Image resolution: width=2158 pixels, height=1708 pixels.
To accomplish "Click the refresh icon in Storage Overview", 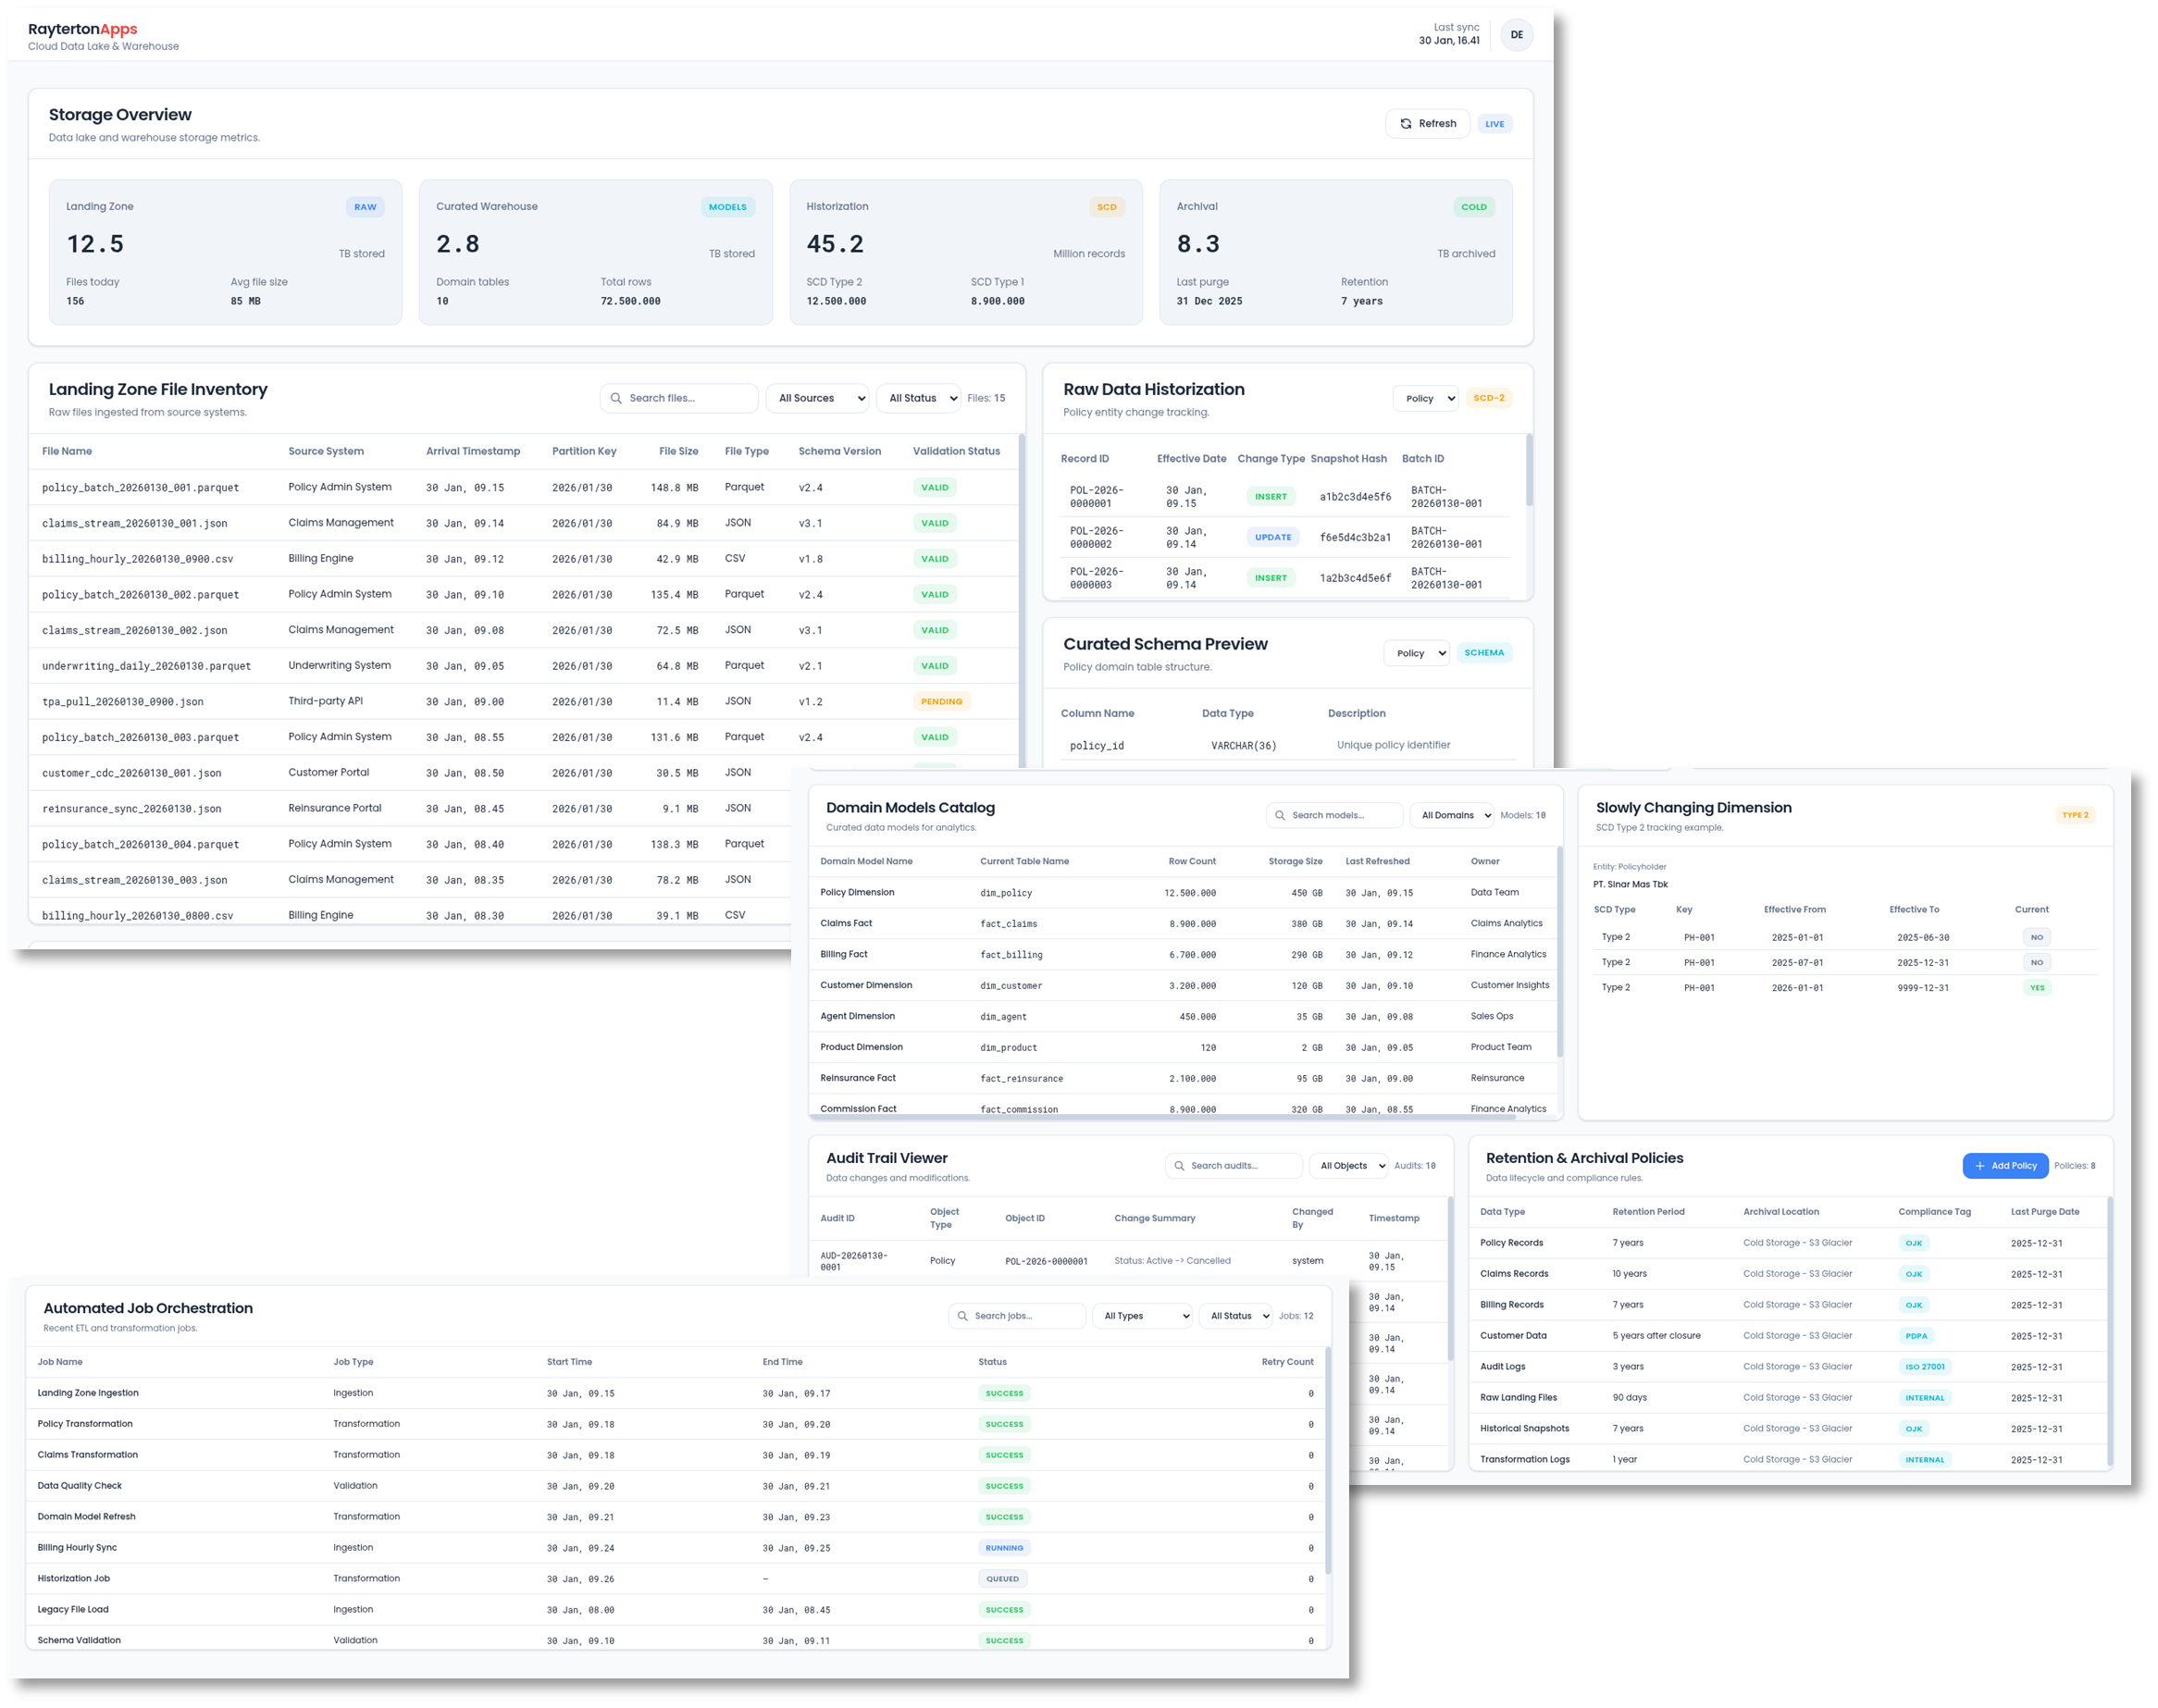I will (x=1407, y=123).
